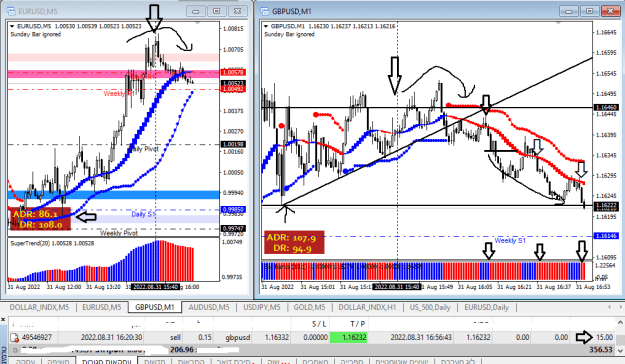The height and width of the screenshot is (364, 625).
Task: Maximize the GBPUSD,M1 chart window
Action: pos(590,11)
